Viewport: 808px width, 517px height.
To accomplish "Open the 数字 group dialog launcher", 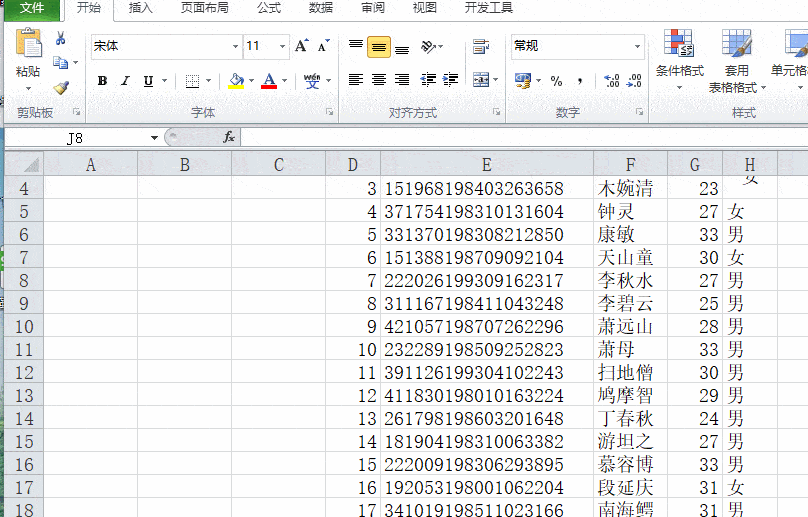I will point(639,111).
